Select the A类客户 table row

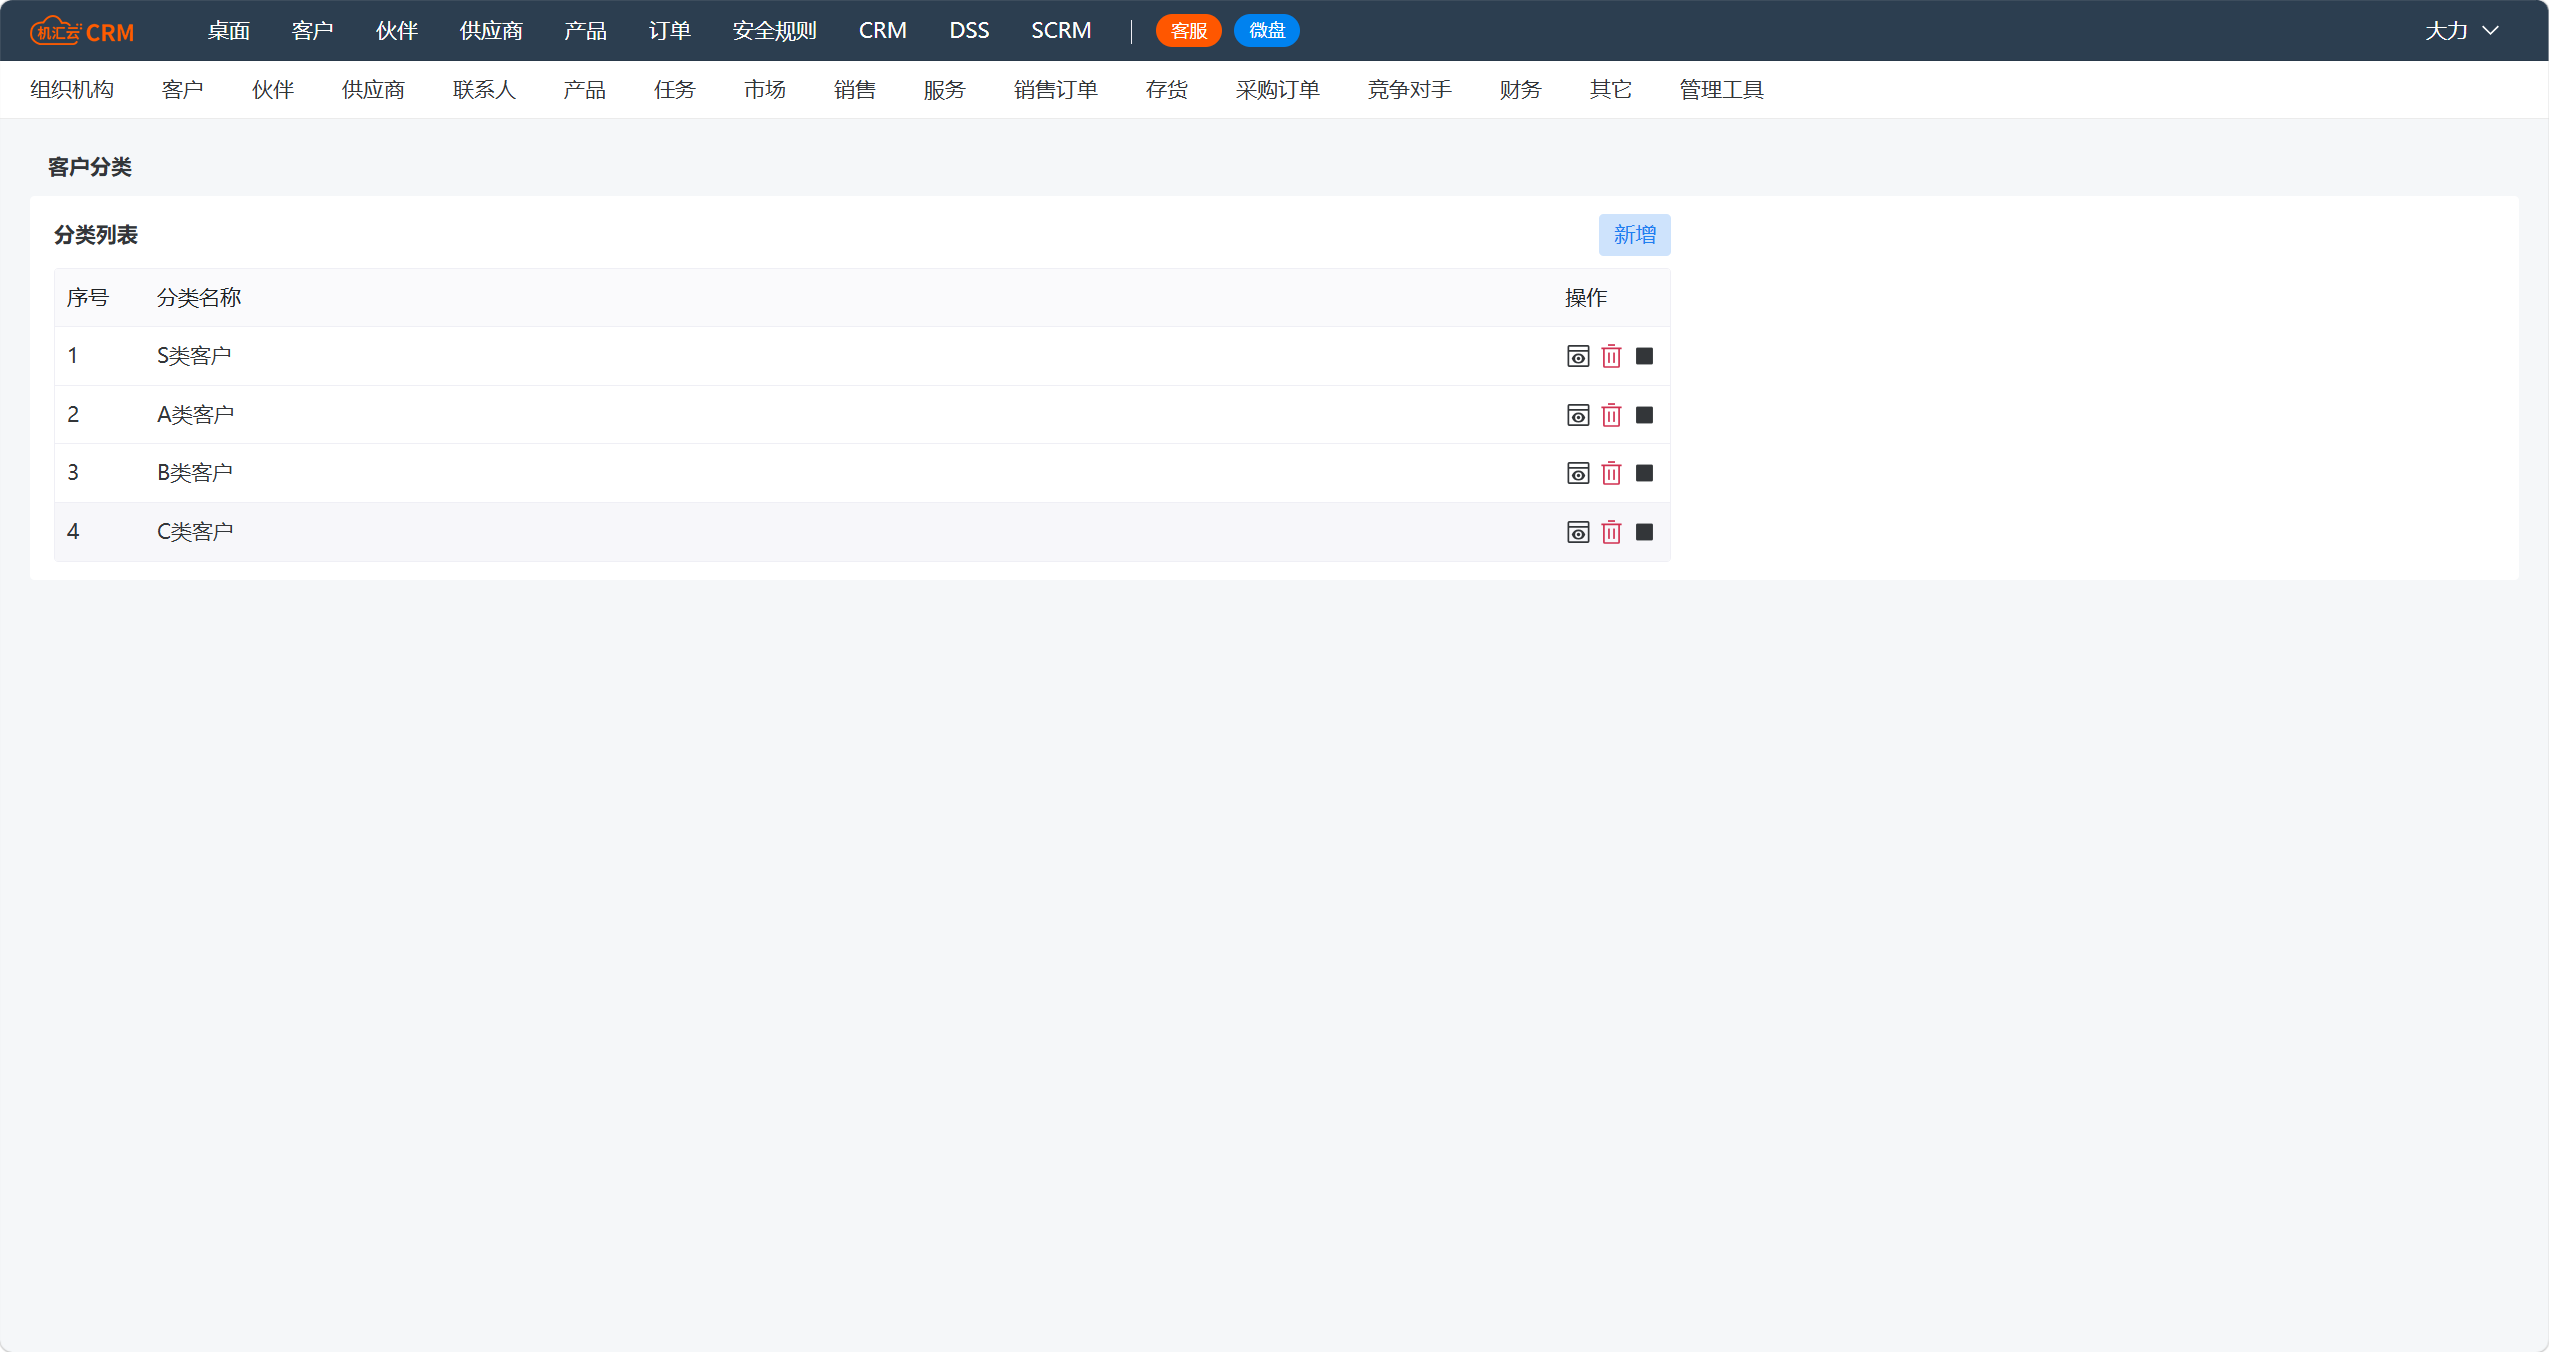click(x=862, y=415)
